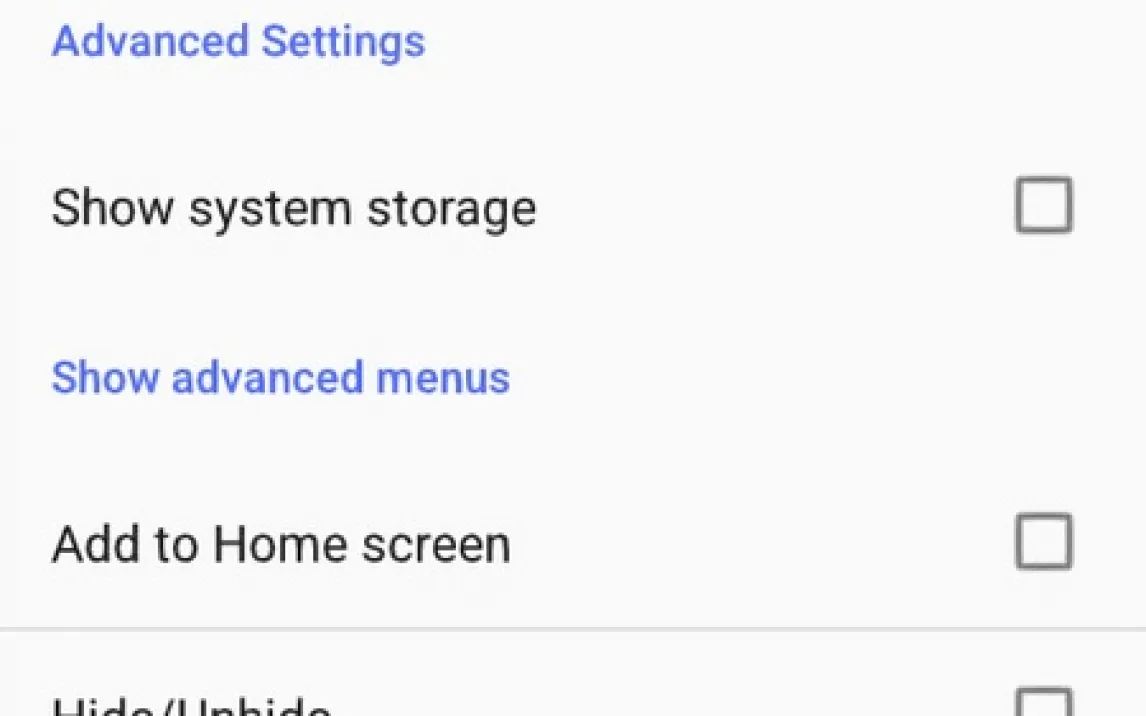Tap the Add to Home screen label text
The height and width of the screenshot is (716, 1146).
coord(281,545)
